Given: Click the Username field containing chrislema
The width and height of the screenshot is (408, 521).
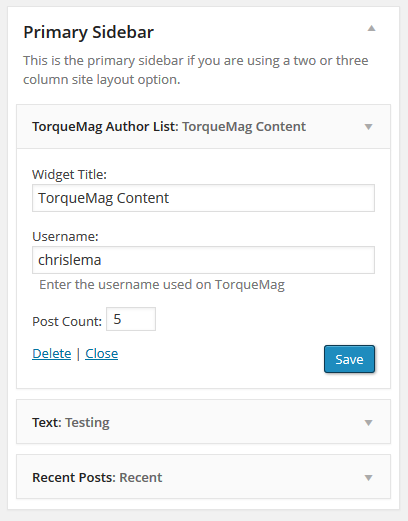Looking at the screenshot, I should (203, 260).
